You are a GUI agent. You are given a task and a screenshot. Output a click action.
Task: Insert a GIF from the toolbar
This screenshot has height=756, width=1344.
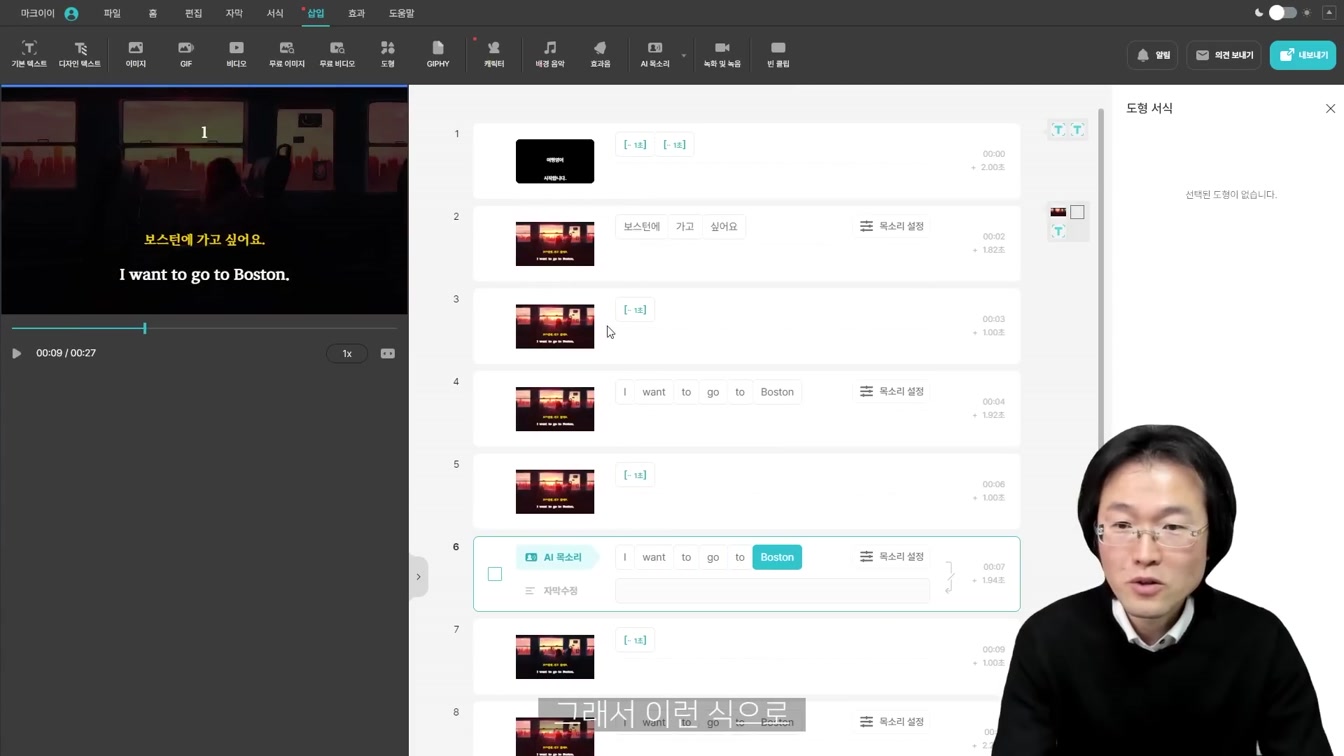pos(186,54)
